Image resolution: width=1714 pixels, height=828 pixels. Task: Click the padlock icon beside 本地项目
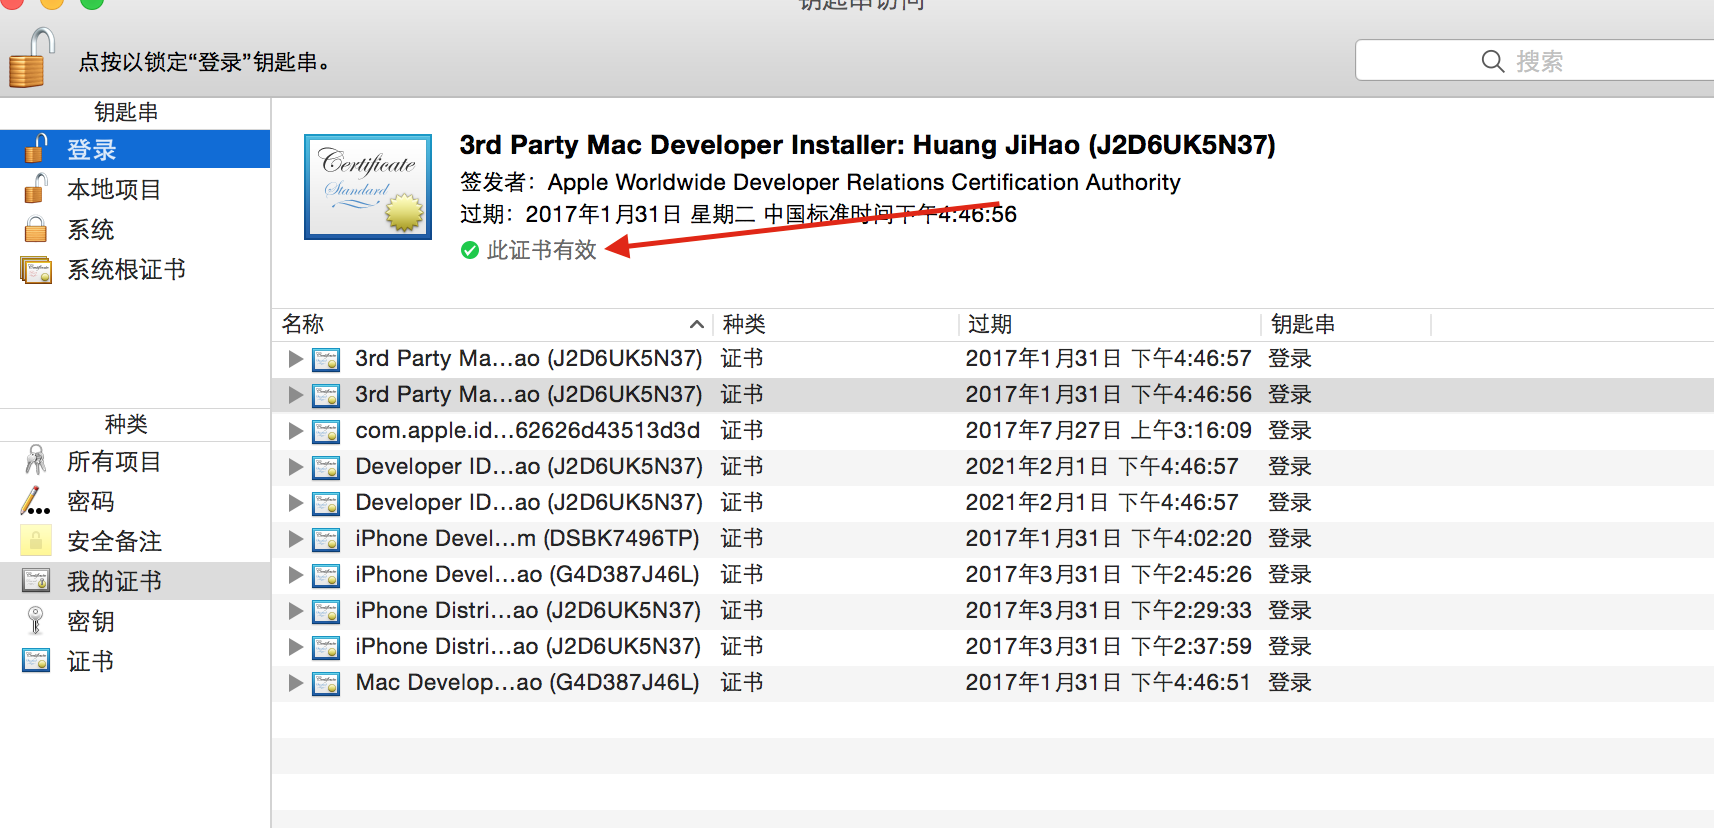[x=36, y=188]
